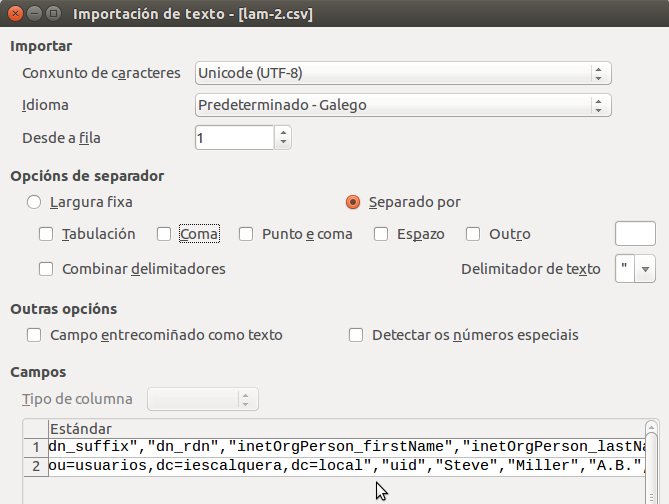Screen dimensions: 669x504
Task: Maximize the text import dialog window
Action: point(53,14)
